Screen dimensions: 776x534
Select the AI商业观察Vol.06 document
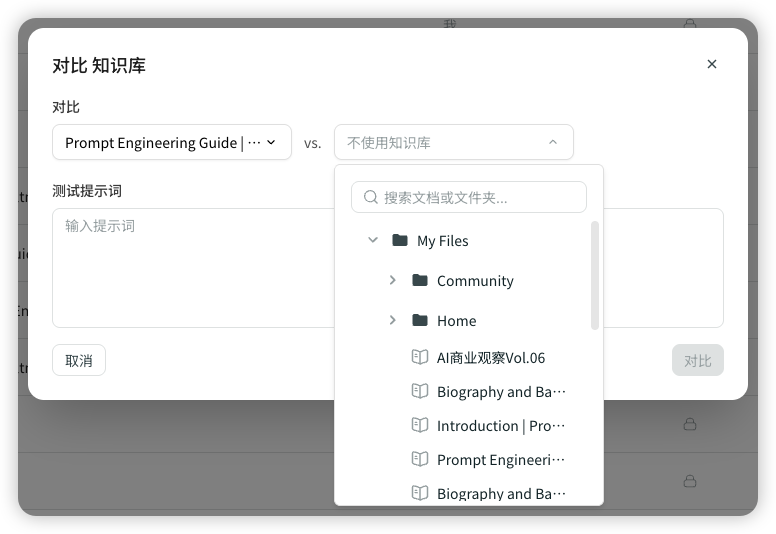(x=490, y=357)
